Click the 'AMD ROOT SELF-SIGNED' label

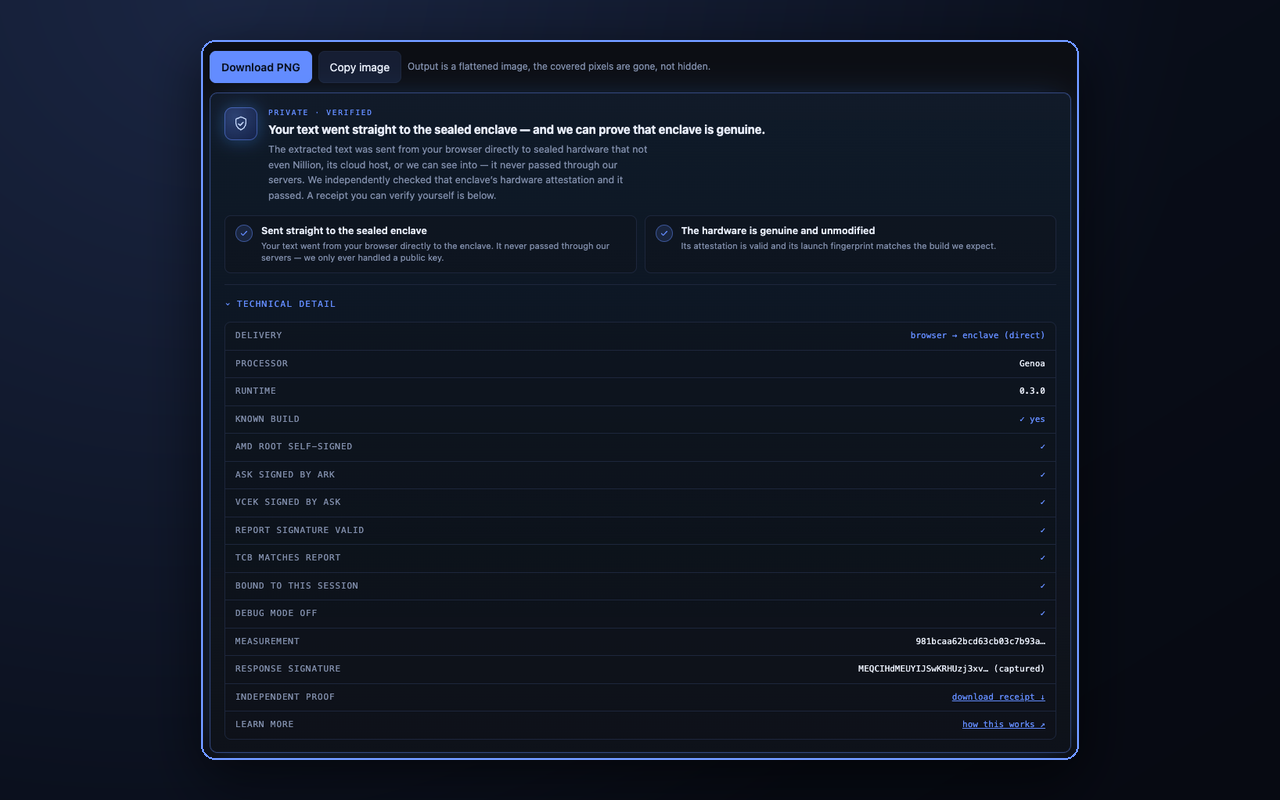tap(294, 447)
